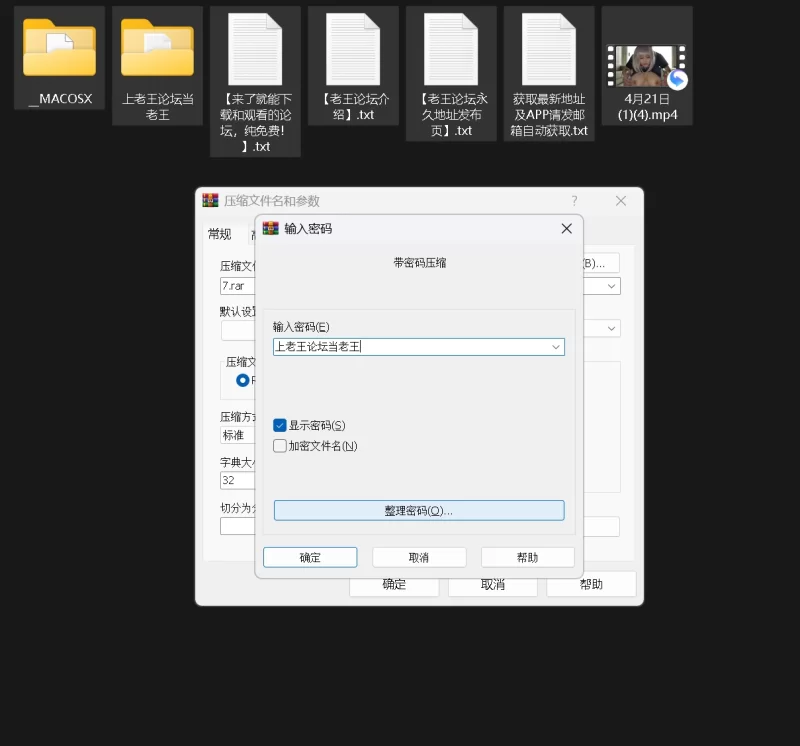
Task: Select the 【老王论坛介绍】.txt file icon
Action: tap(353, 50)
